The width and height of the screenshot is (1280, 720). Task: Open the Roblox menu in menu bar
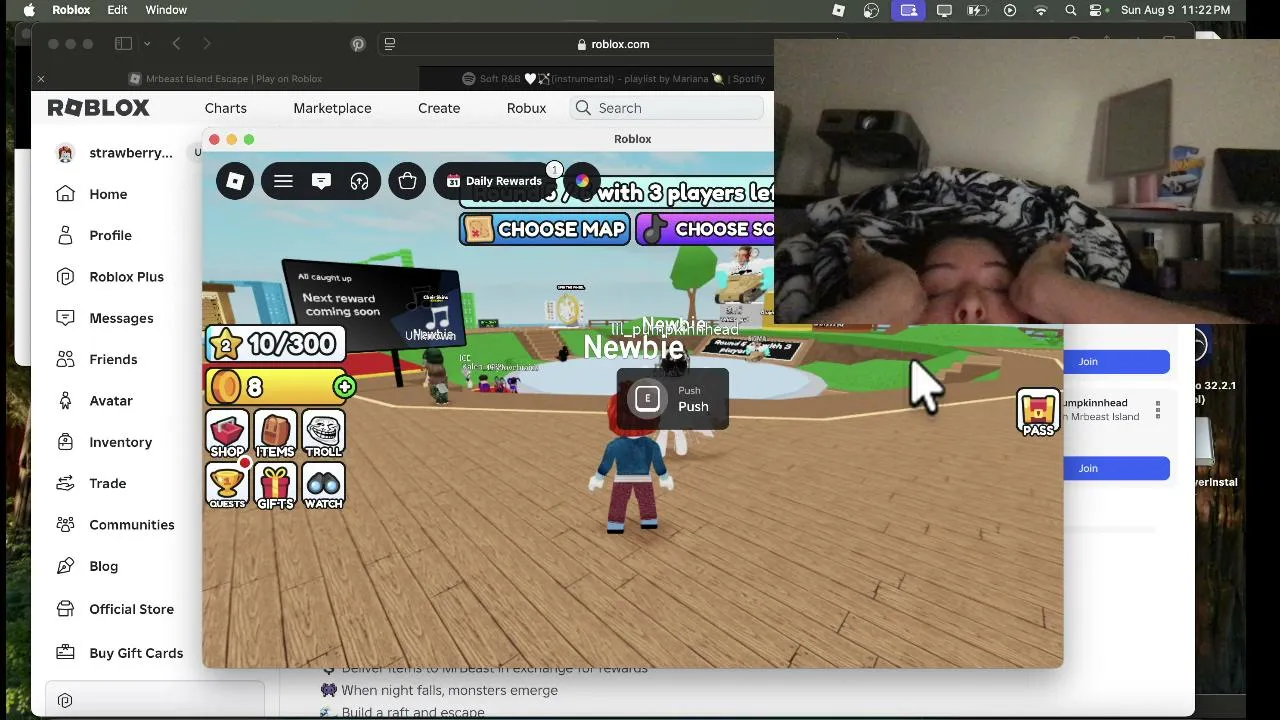[x=71, y=10]
